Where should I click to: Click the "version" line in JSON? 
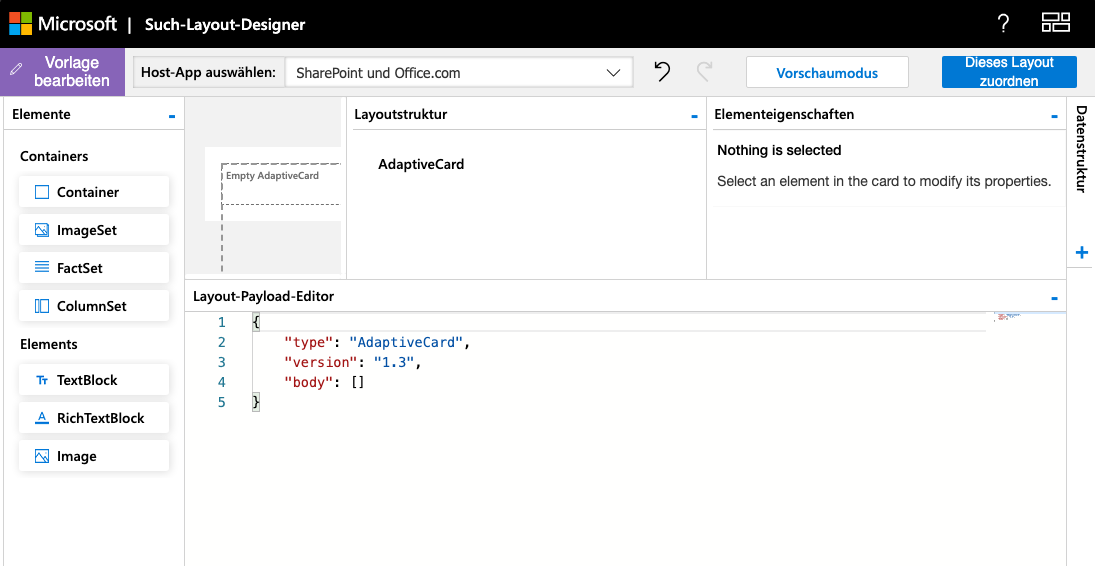[353, 362]
